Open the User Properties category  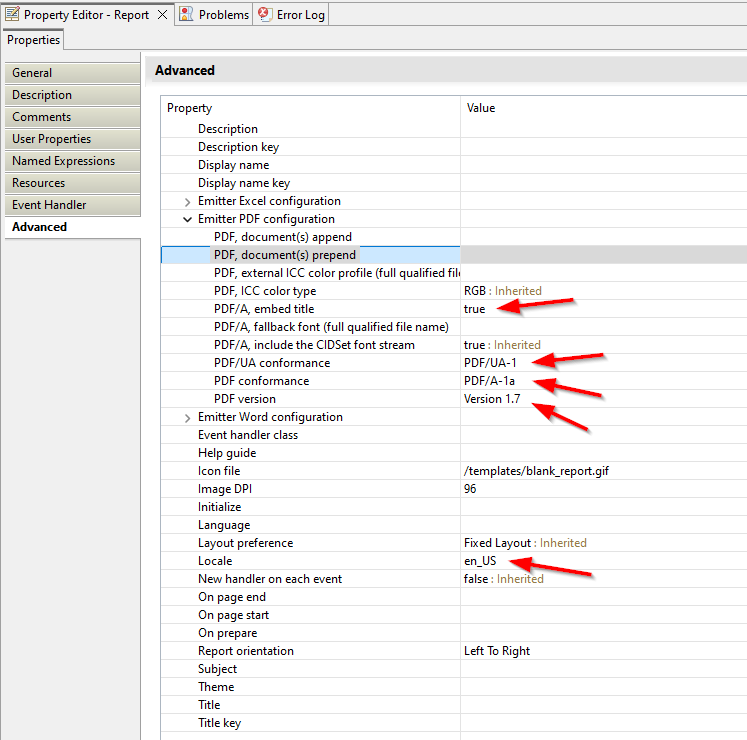tap(72, 139)
